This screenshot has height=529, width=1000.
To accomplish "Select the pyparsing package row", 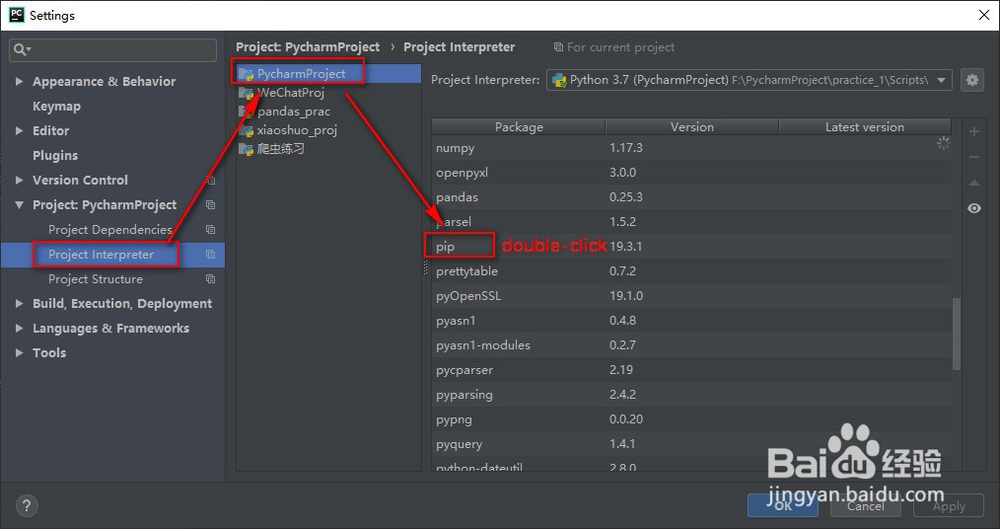I will click(691, 395).
